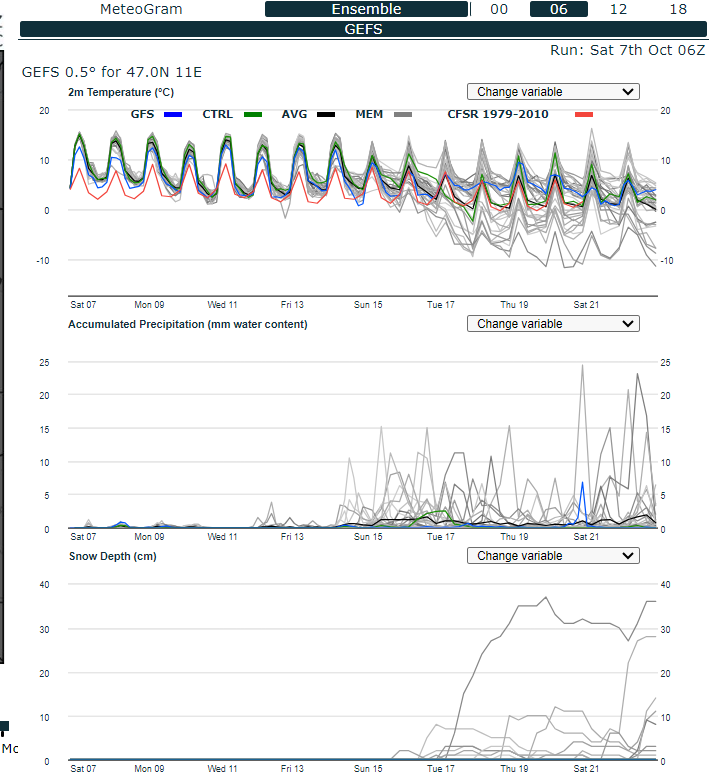This screenshot has height=780, width=709.
Task: Click the GFS legend label
Action: [x=142, y=114]
